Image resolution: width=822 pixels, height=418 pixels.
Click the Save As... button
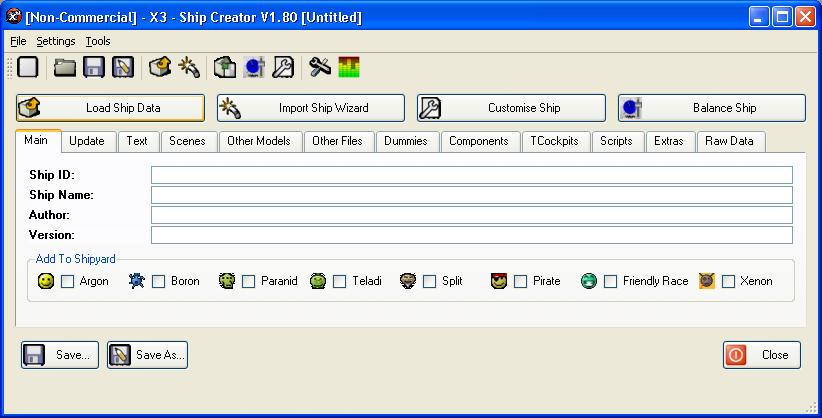point(148,355)
